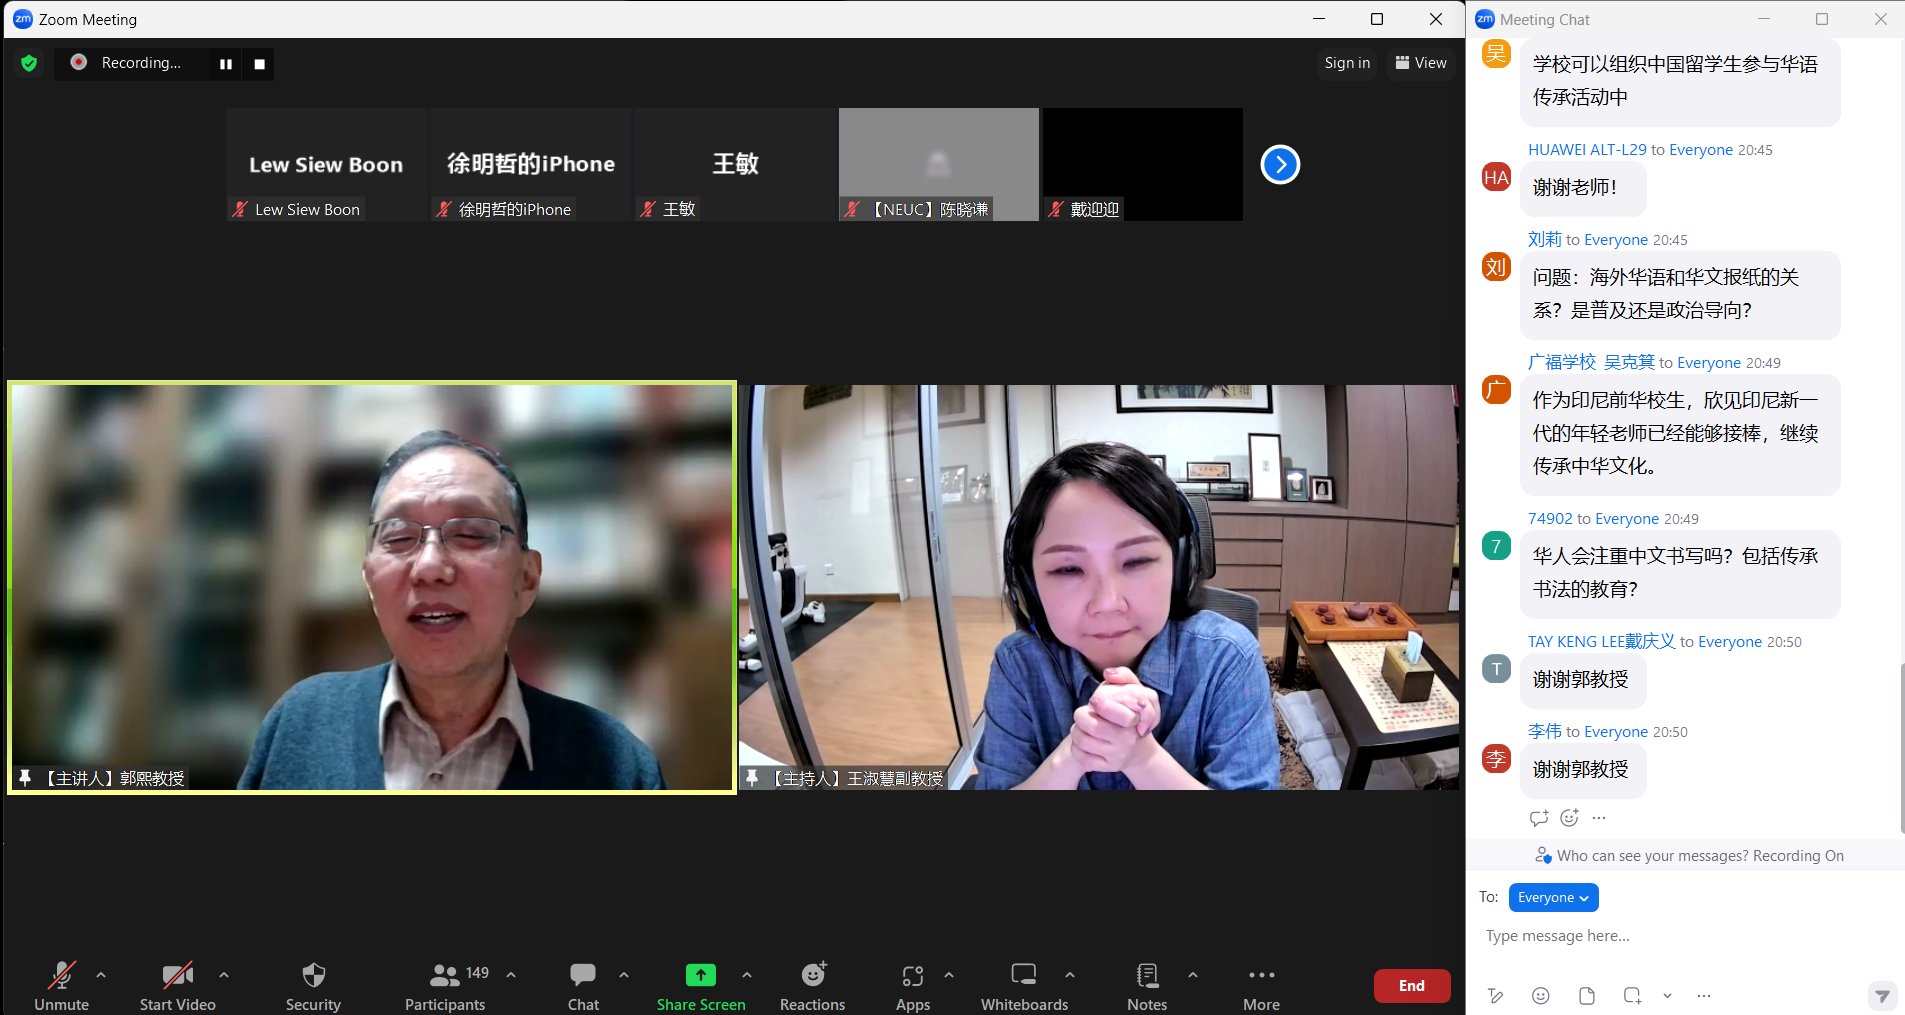Show next page of participant thumbnails
Image resolution: width=1905 pixels, height=1015 pixels.
tap(1280, 165)
